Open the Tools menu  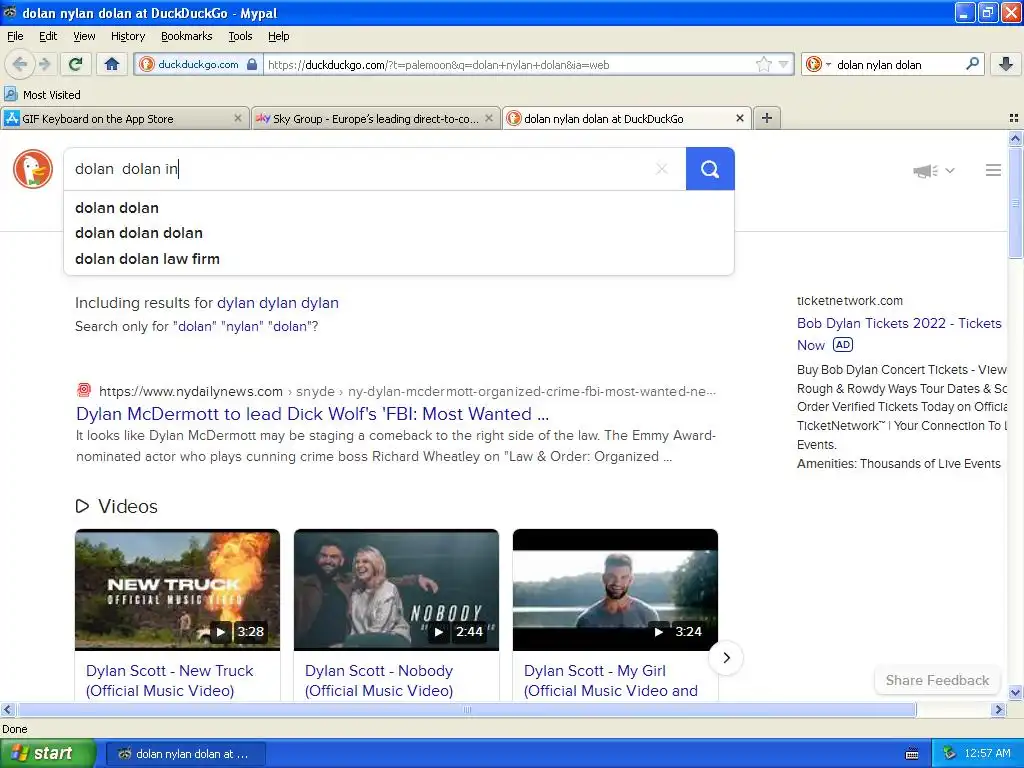click(x=240, y=36)
